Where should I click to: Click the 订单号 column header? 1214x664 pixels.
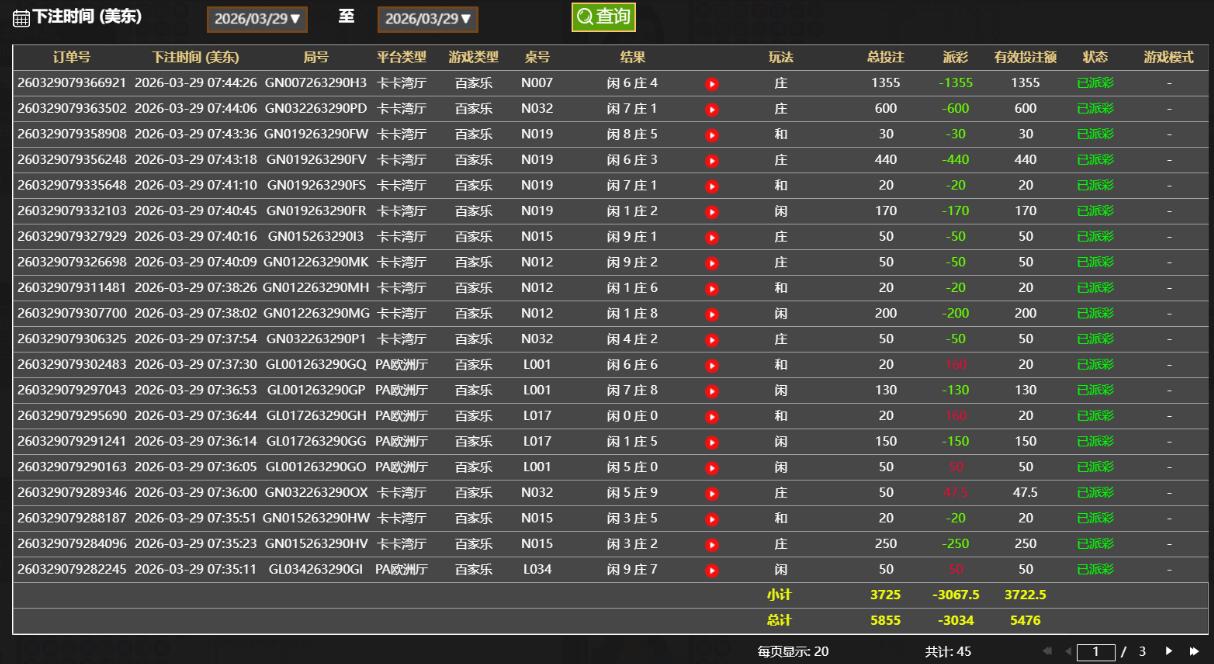click(71, 57)
